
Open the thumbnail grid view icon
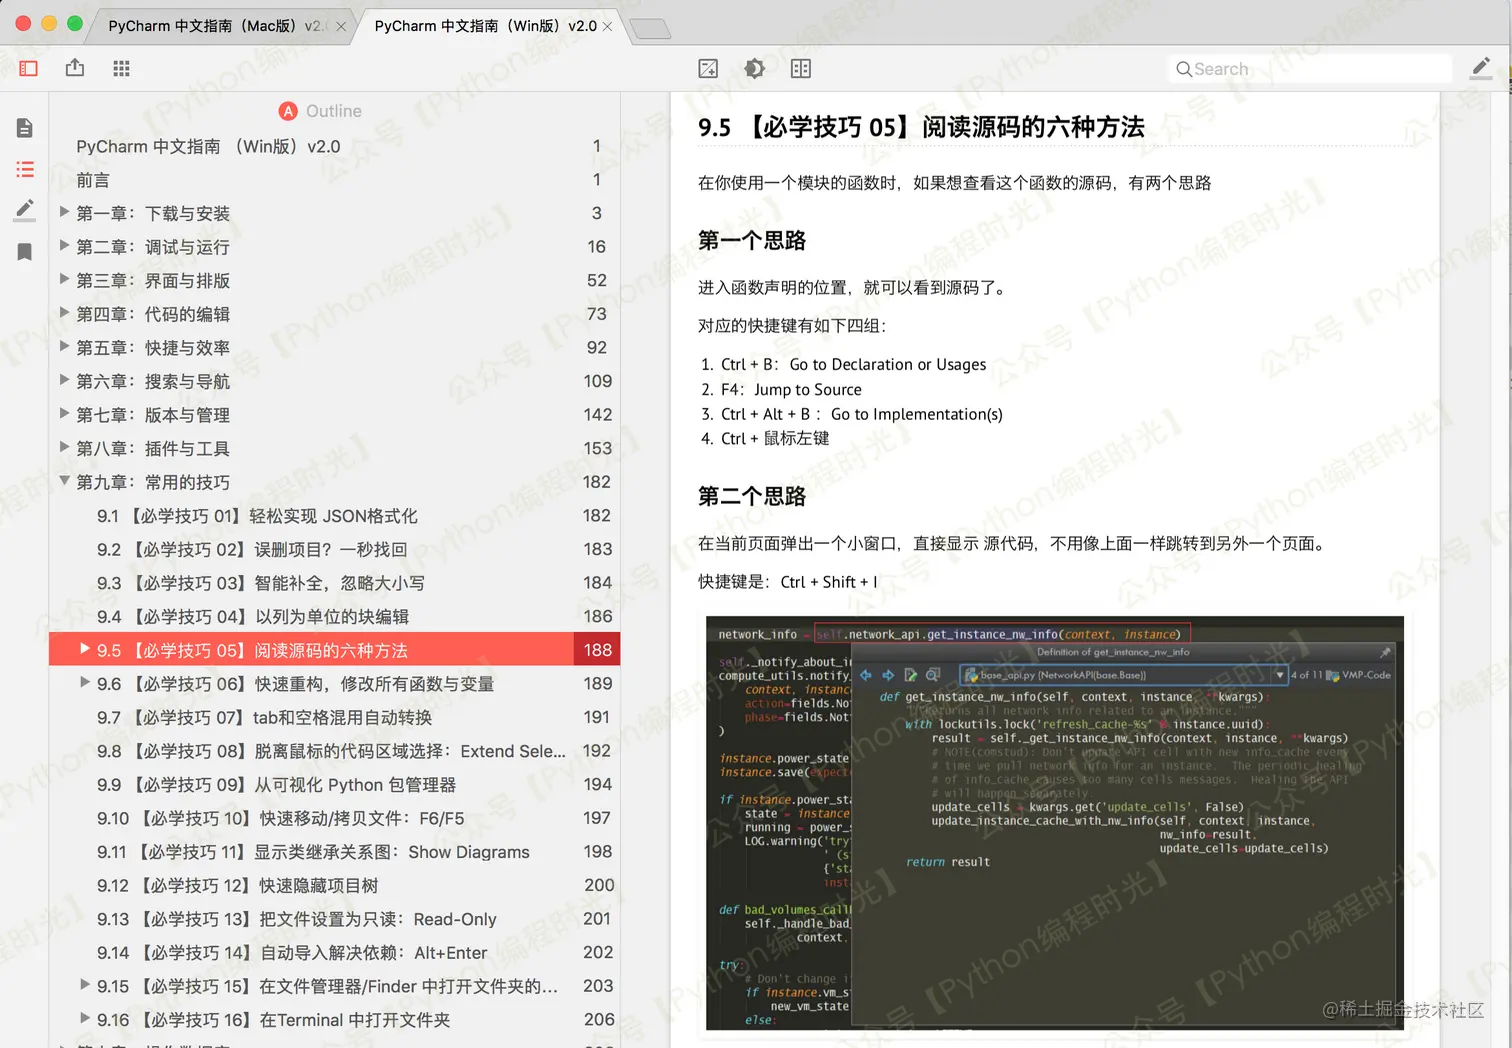pos(121,68)
